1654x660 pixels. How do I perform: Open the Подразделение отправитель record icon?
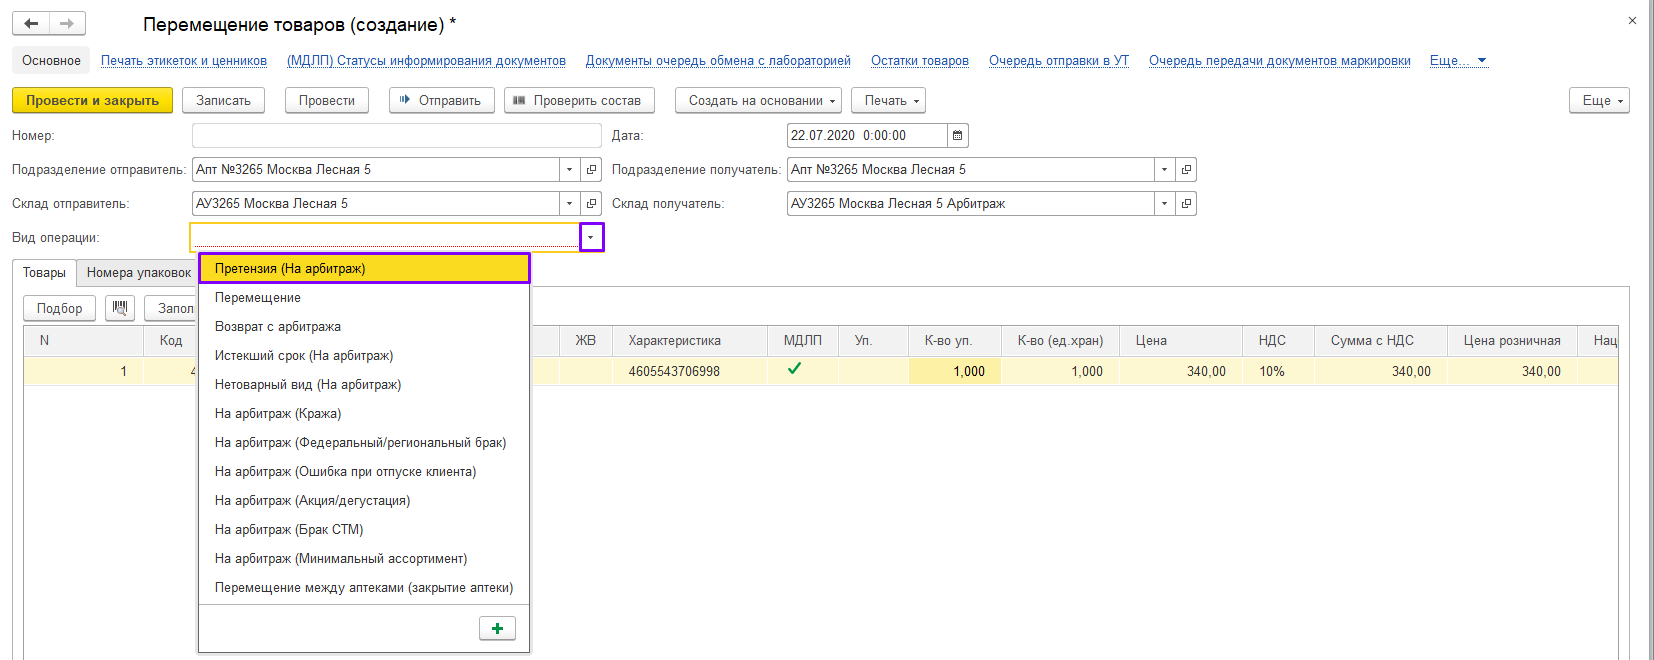pos(591,170)
